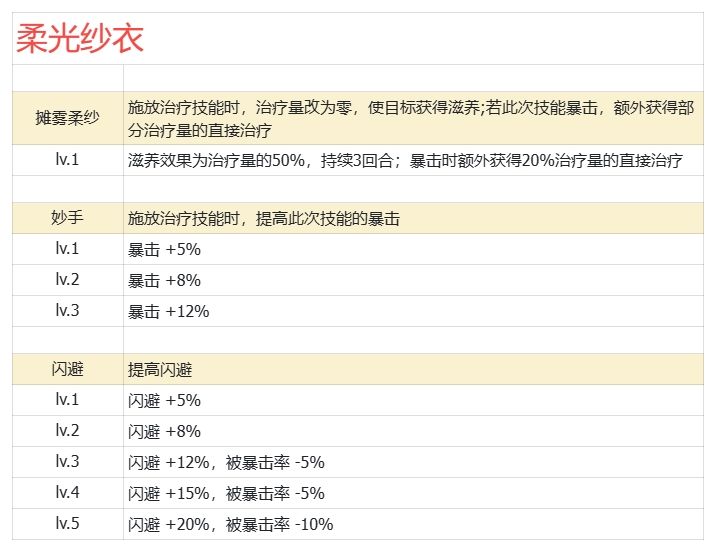Click the 摊雾柔纱 skill description cell
Image resolution: width=716 pixels, height=552 pixels.
click(413, 119)
